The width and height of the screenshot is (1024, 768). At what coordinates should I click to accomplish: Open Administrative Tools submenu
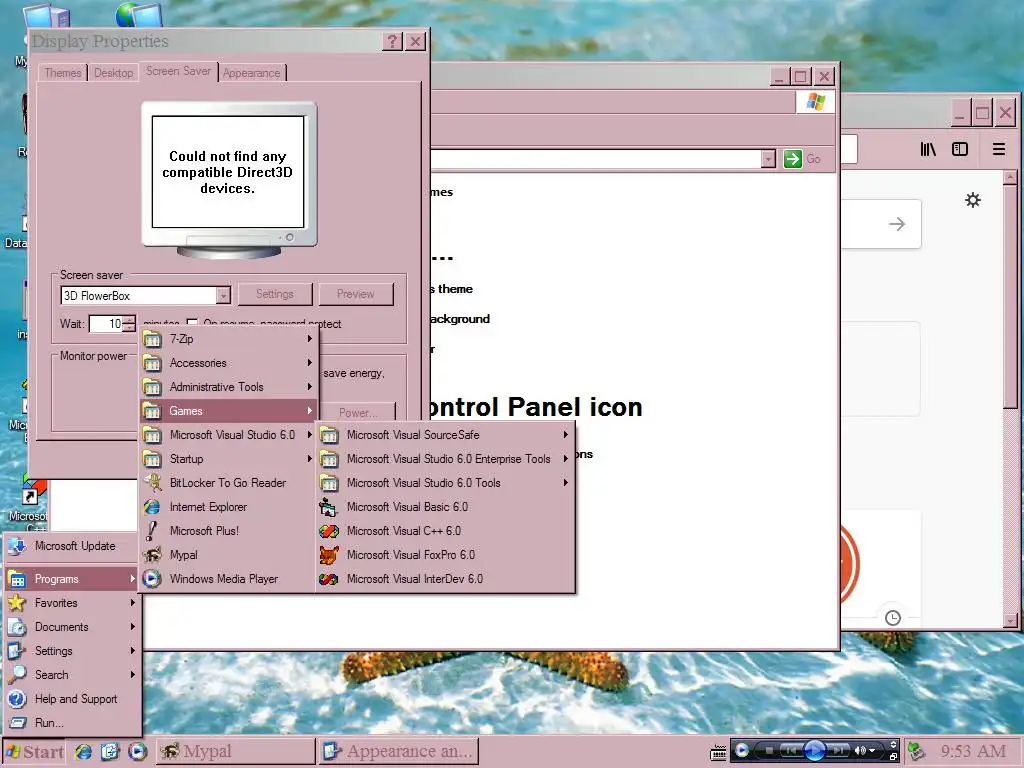pos(228,387)
